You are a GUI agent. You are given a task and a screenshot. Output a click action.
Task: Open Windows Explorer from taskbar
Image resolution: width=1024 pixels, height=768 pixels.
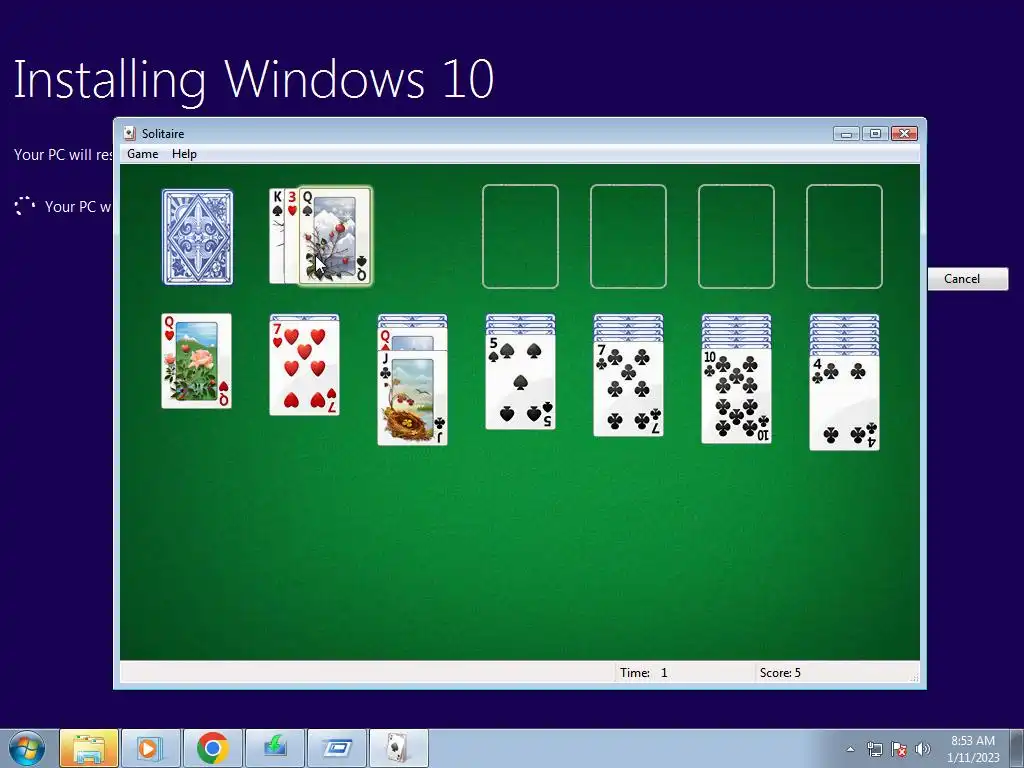[x=89, y=748]
